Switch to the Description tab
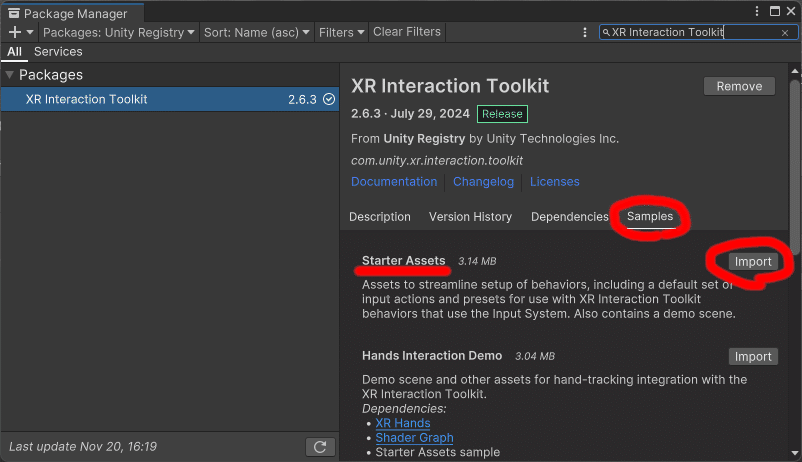This screenshot has width=802, height=462. click(380, 217)
